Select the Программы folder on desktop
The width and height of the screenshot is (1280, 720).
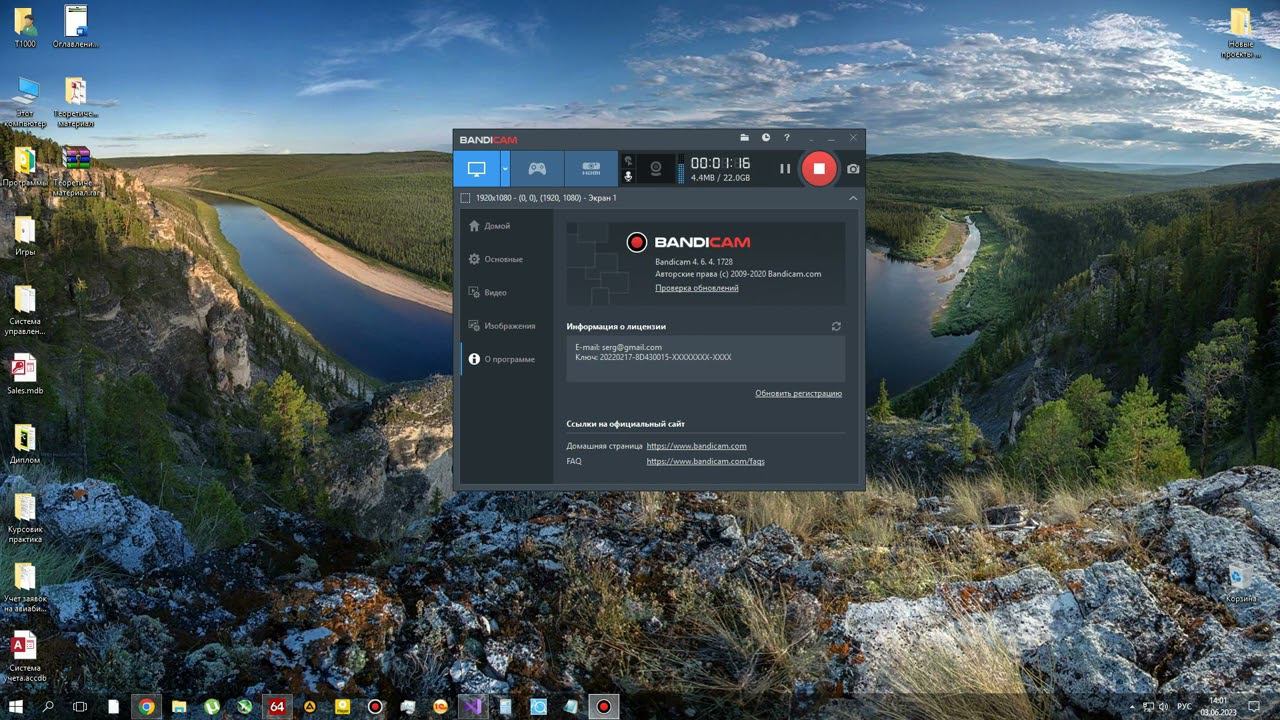coord(25,167)
